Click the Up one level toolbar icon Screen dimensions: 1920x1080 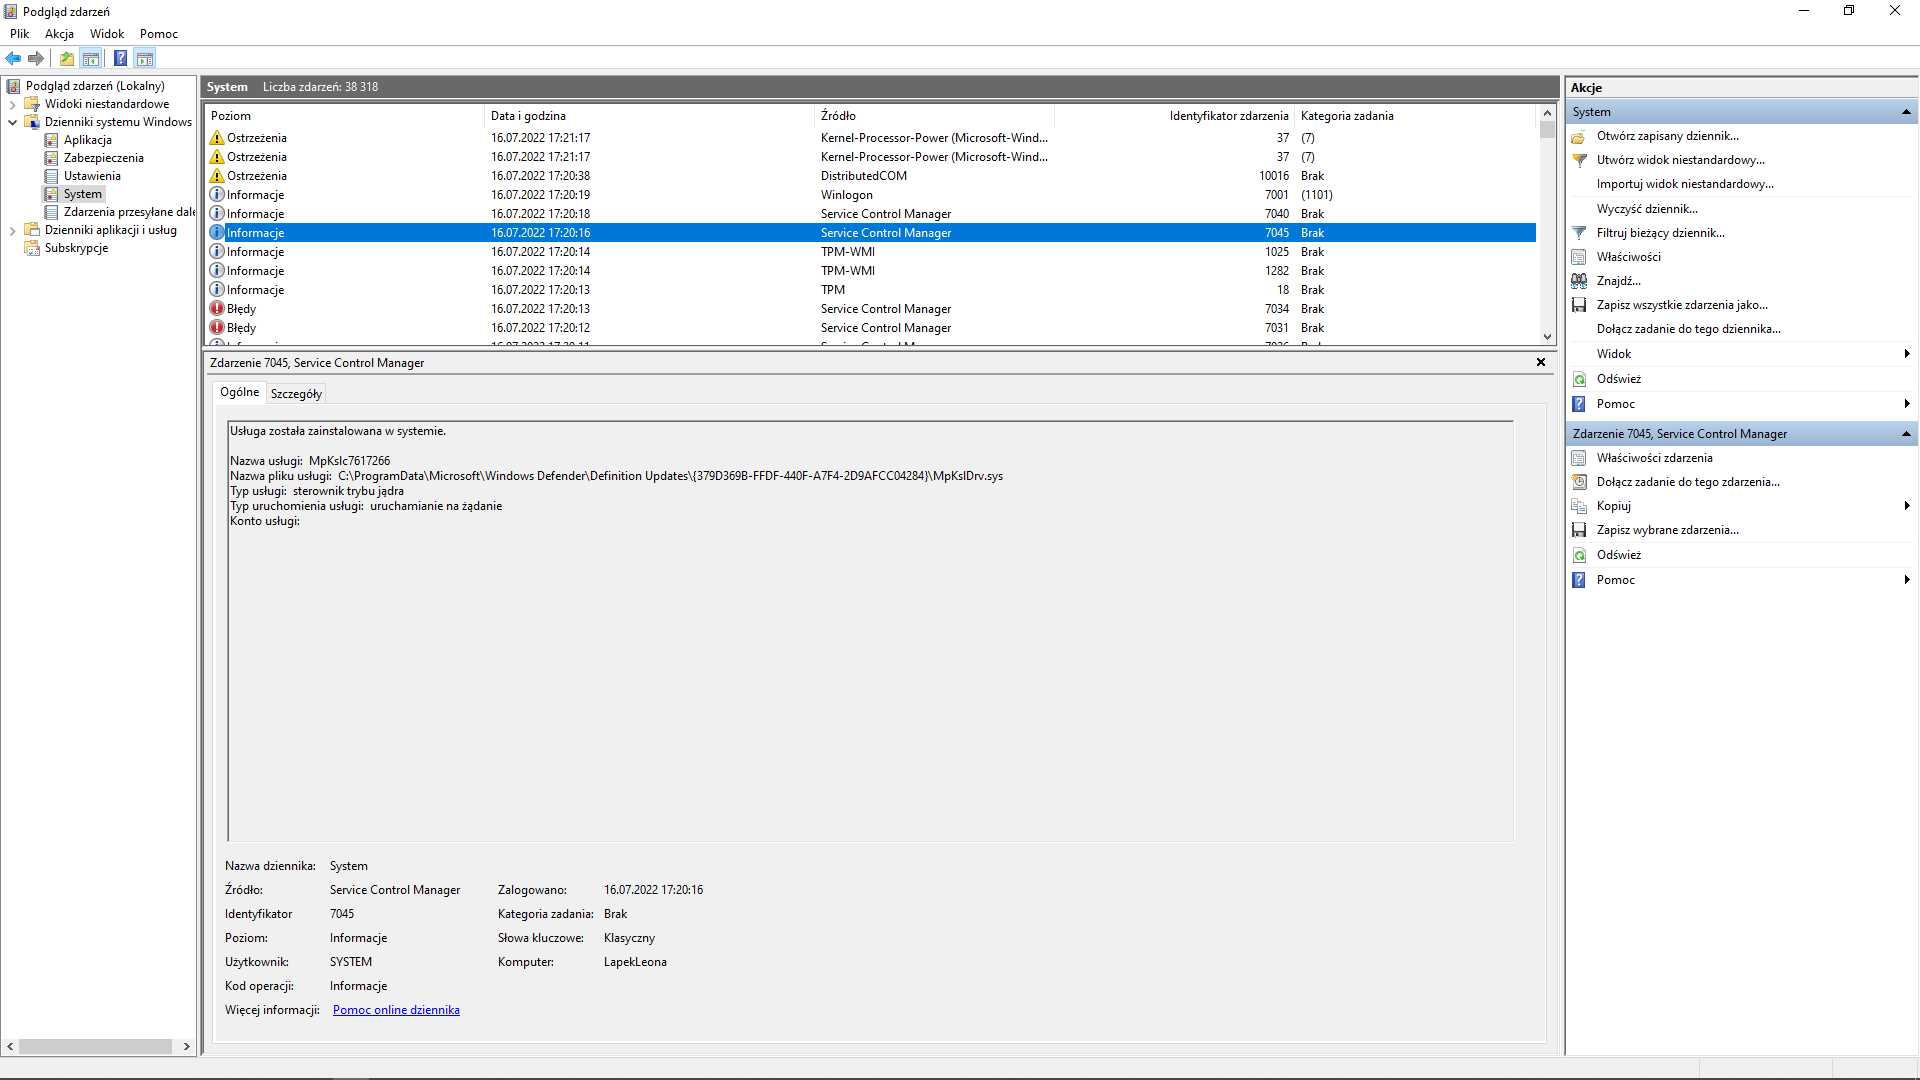pos(67,58)
